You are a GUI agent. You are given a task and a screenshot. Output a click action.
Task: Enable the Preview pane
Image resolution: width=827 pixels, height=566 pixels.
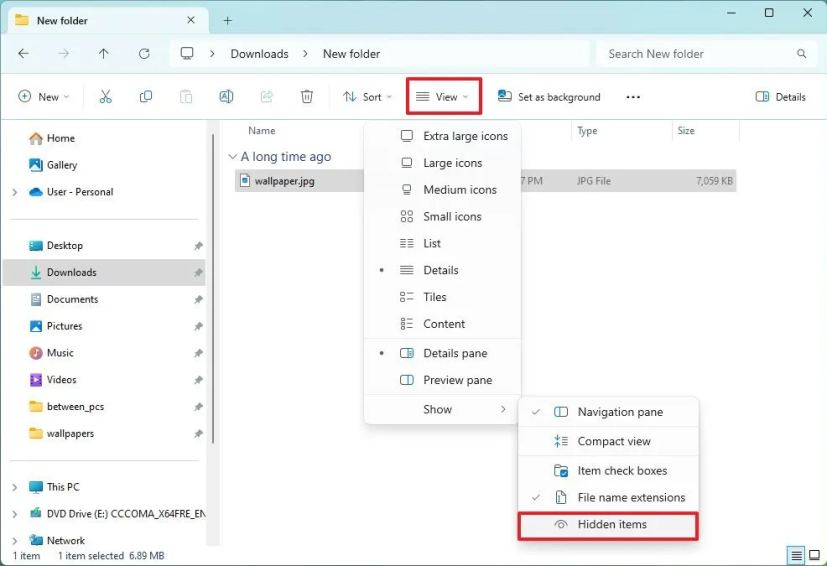(x=443, y=380)
